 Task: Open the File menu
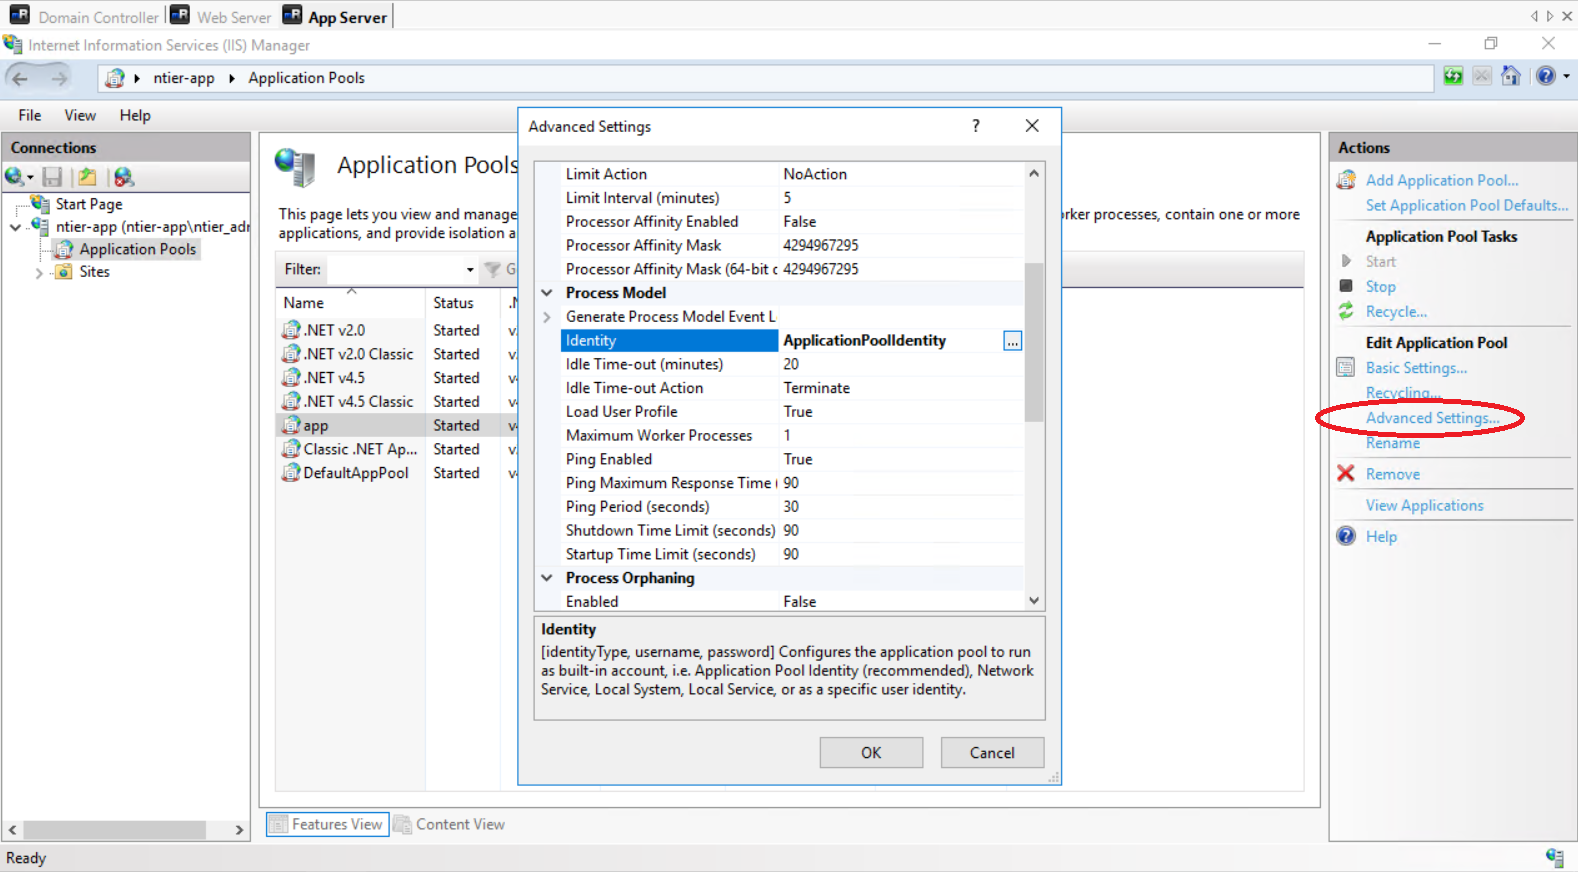30,115
